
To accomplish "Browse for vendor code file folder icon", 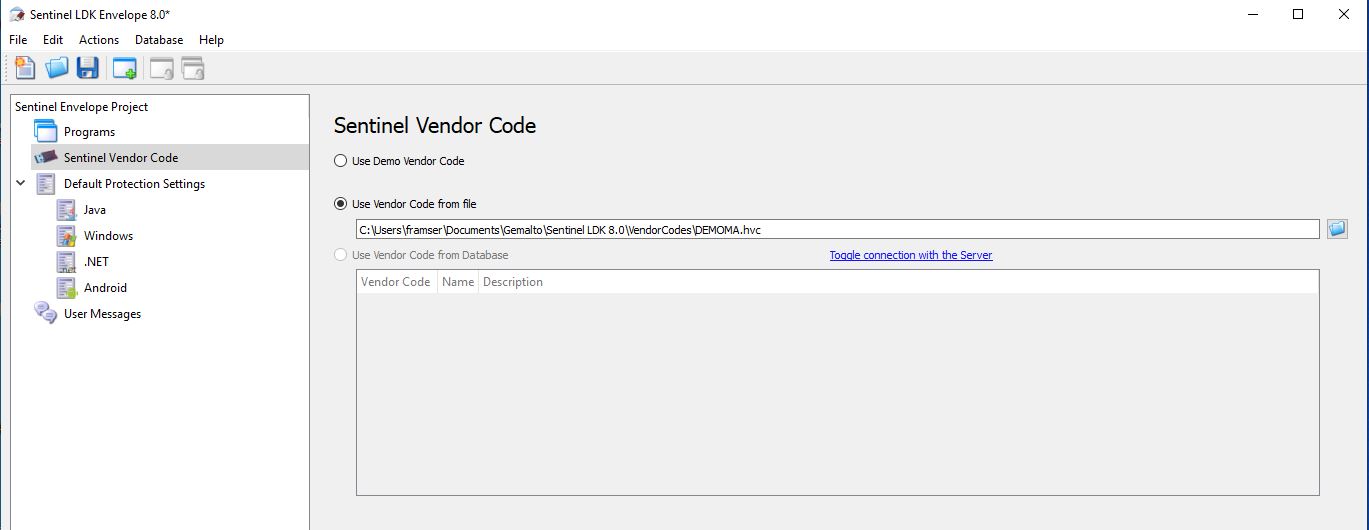I will pyautogui.click(x=1337, y=229).
